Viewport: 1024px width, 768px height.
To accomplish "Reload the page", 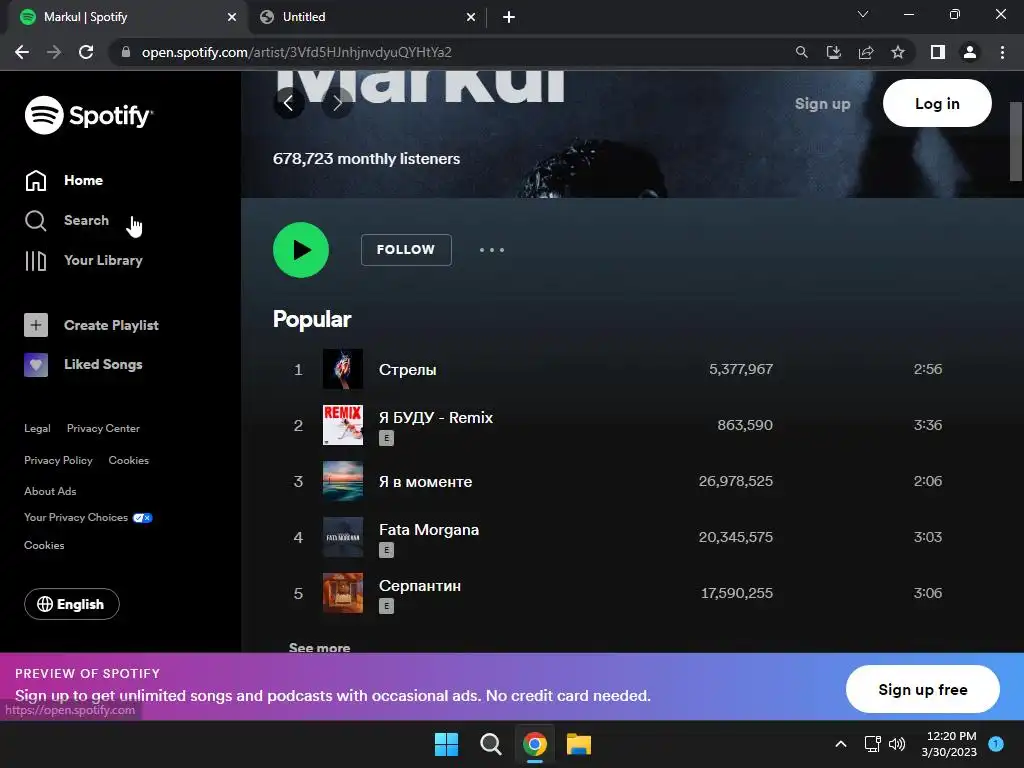I will [x=86, y=52].
